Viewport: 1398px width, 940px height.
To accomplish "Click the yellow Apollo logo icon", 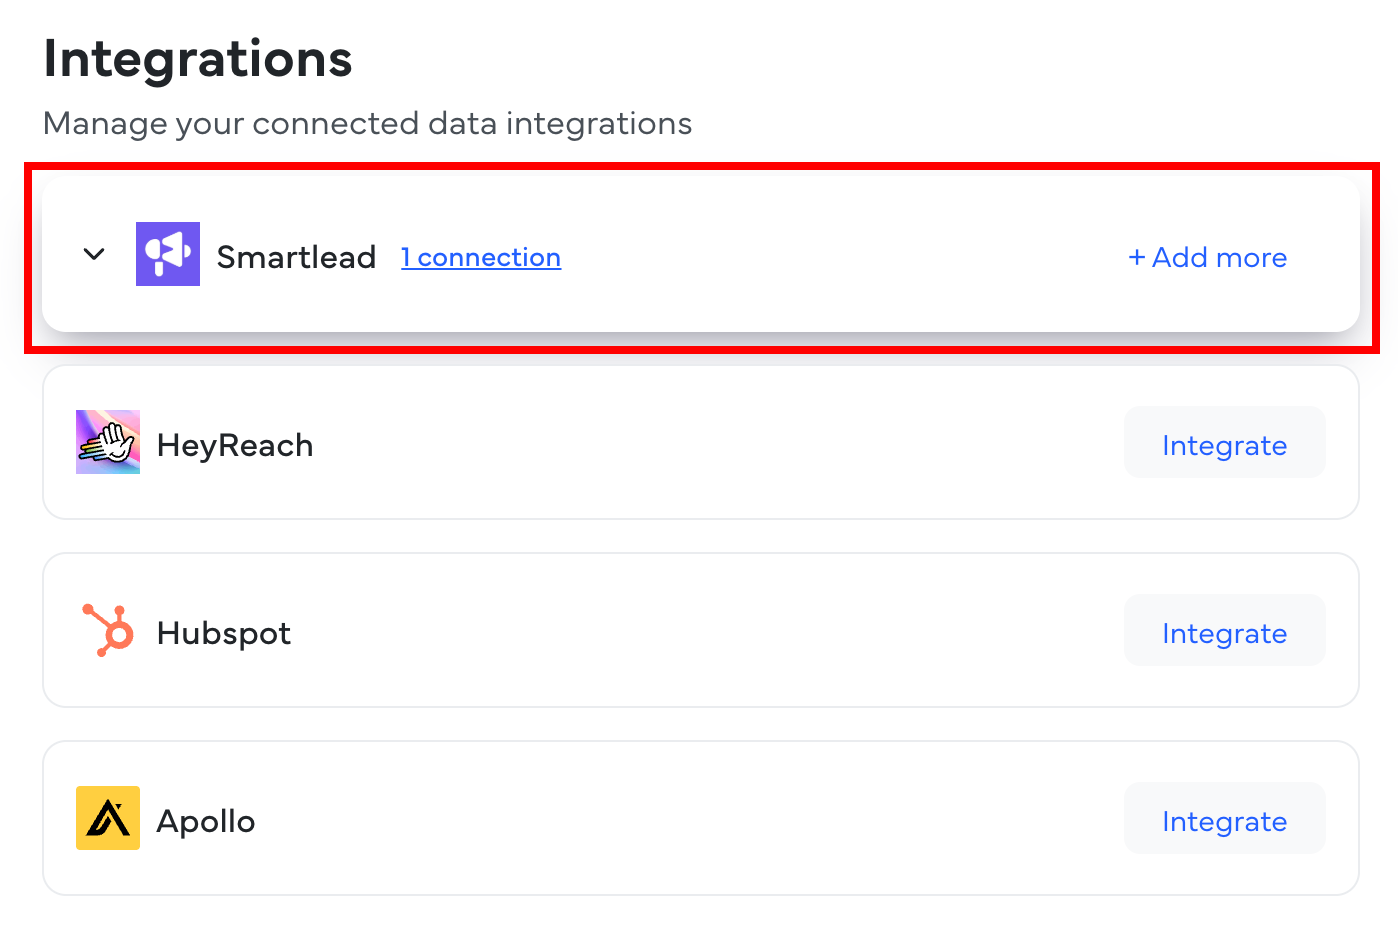I will [x=108, y=818].
